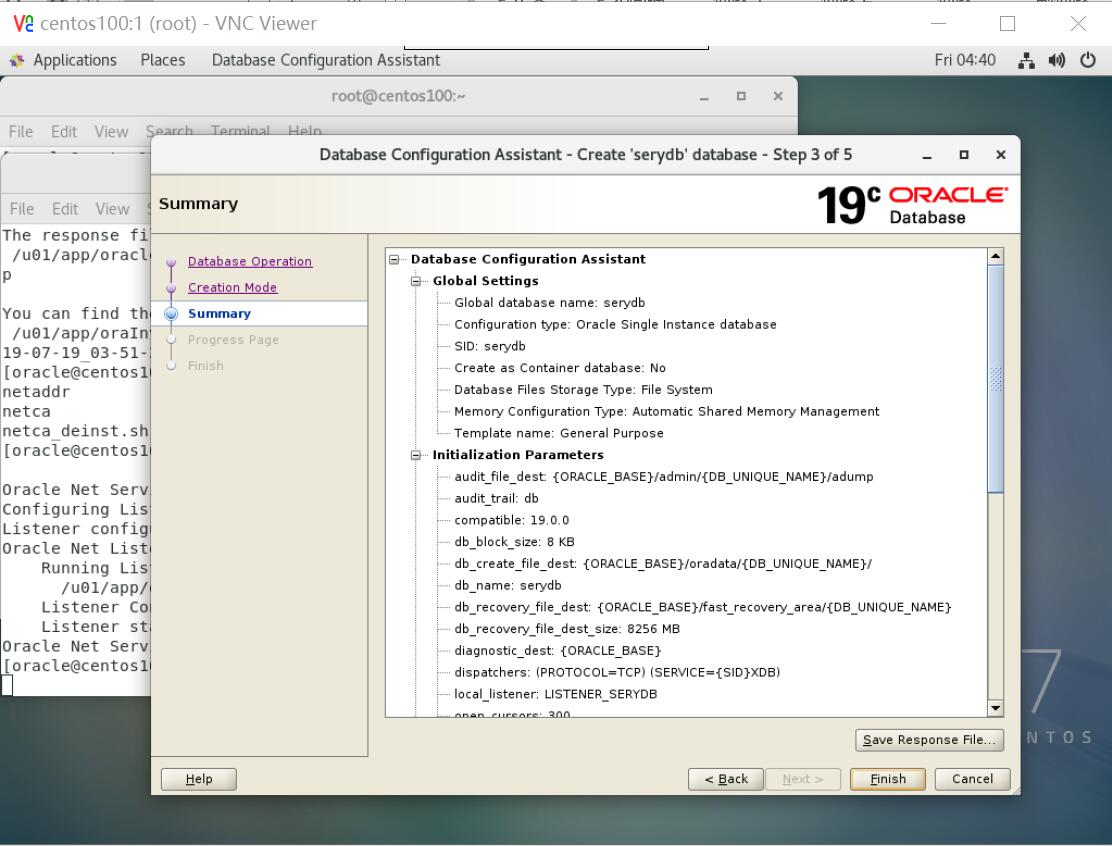
Task: Click Save Response File button
Action: 929,740
